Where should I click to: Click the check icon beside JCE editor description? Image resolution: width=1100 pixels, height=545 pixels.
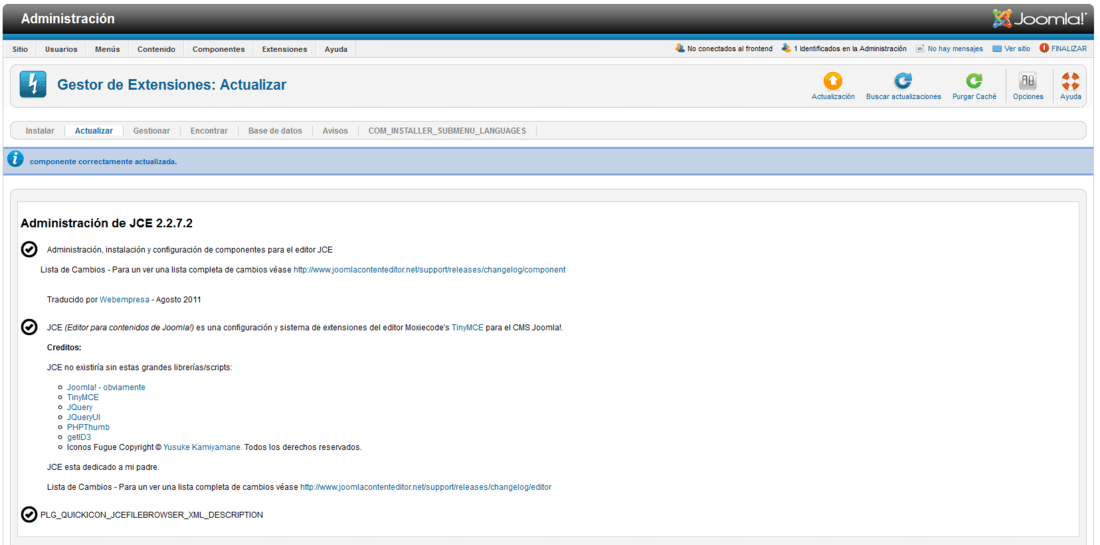click(29, 327)
